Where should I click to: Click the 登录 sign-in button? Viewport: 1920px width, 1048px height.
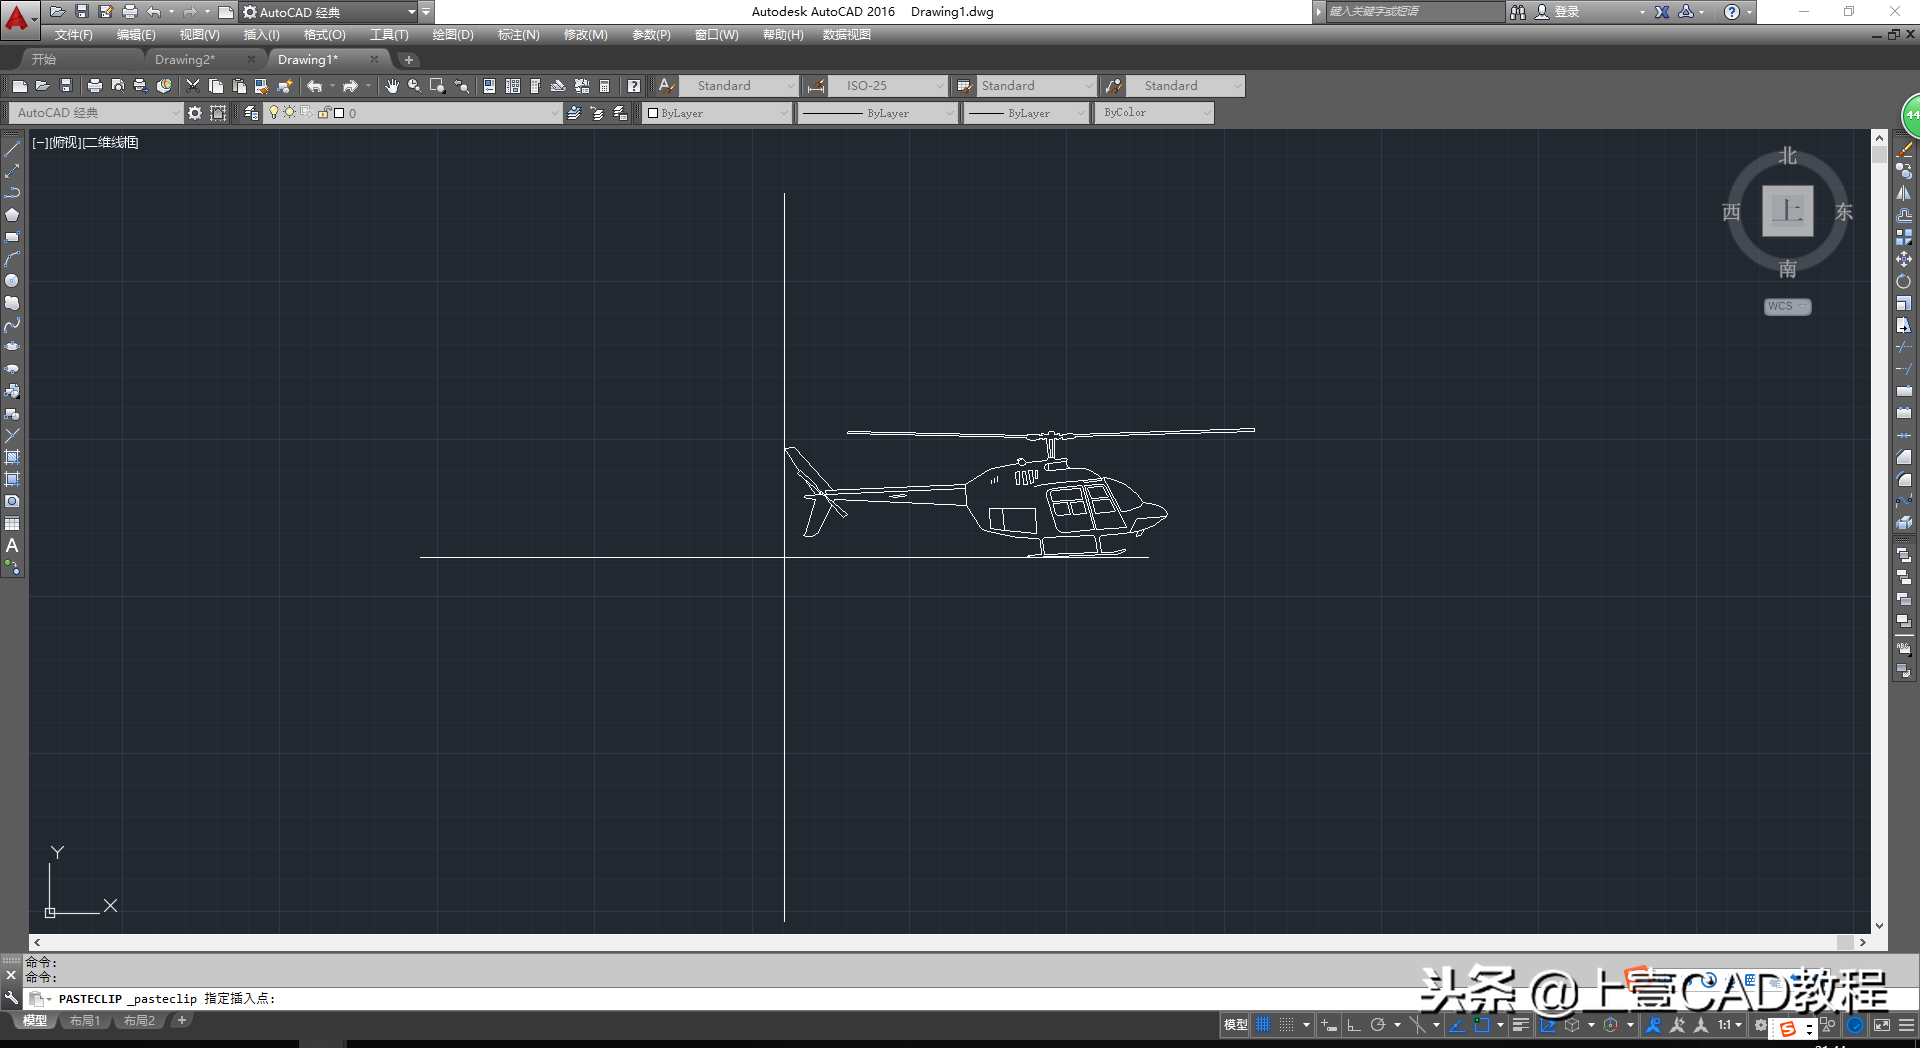coord(1567,12)
